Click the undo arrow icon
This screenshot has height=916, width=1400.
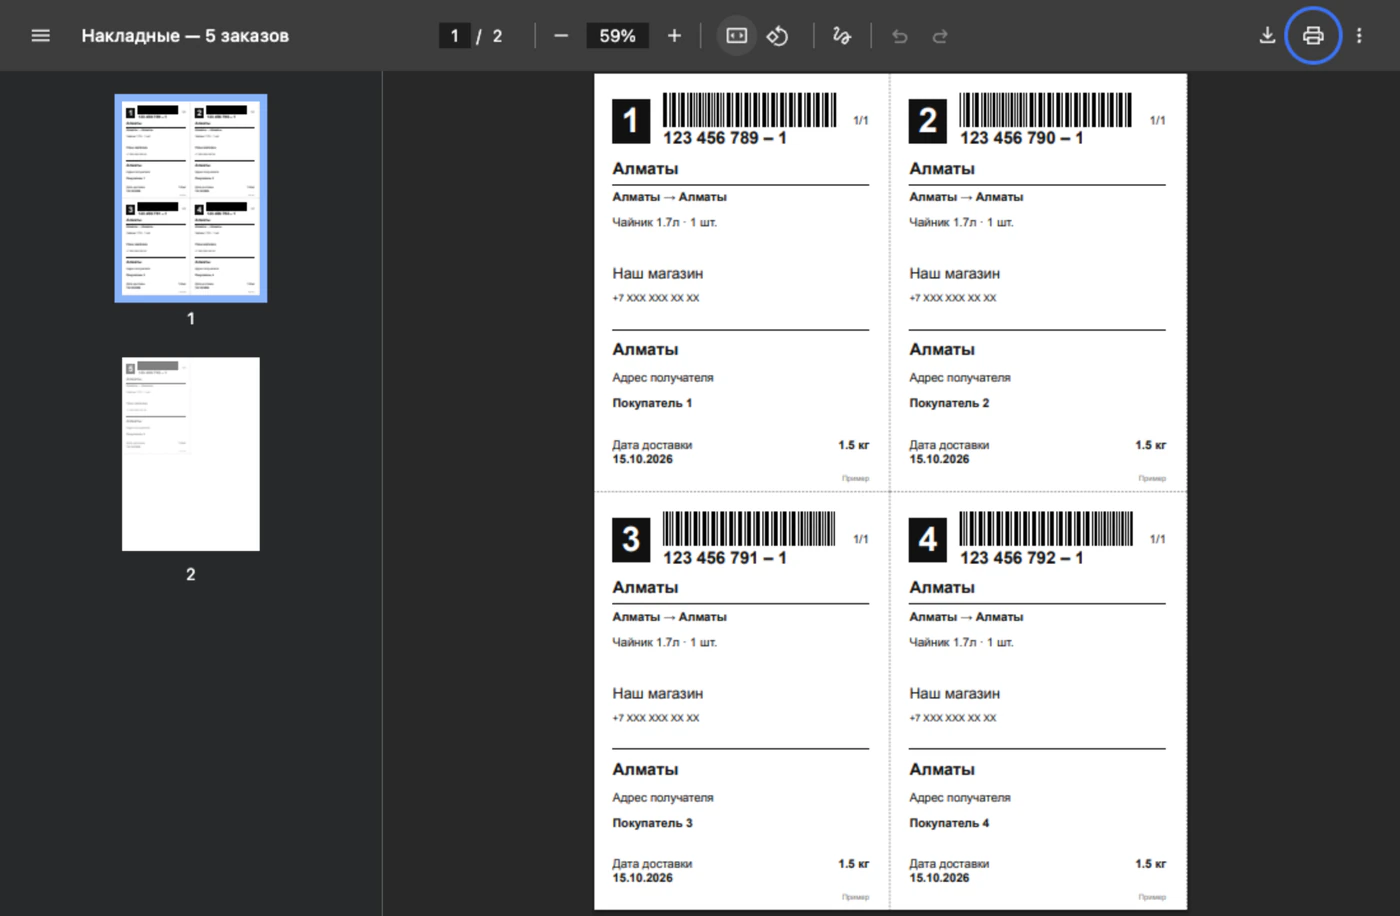(x=900, y=36)
